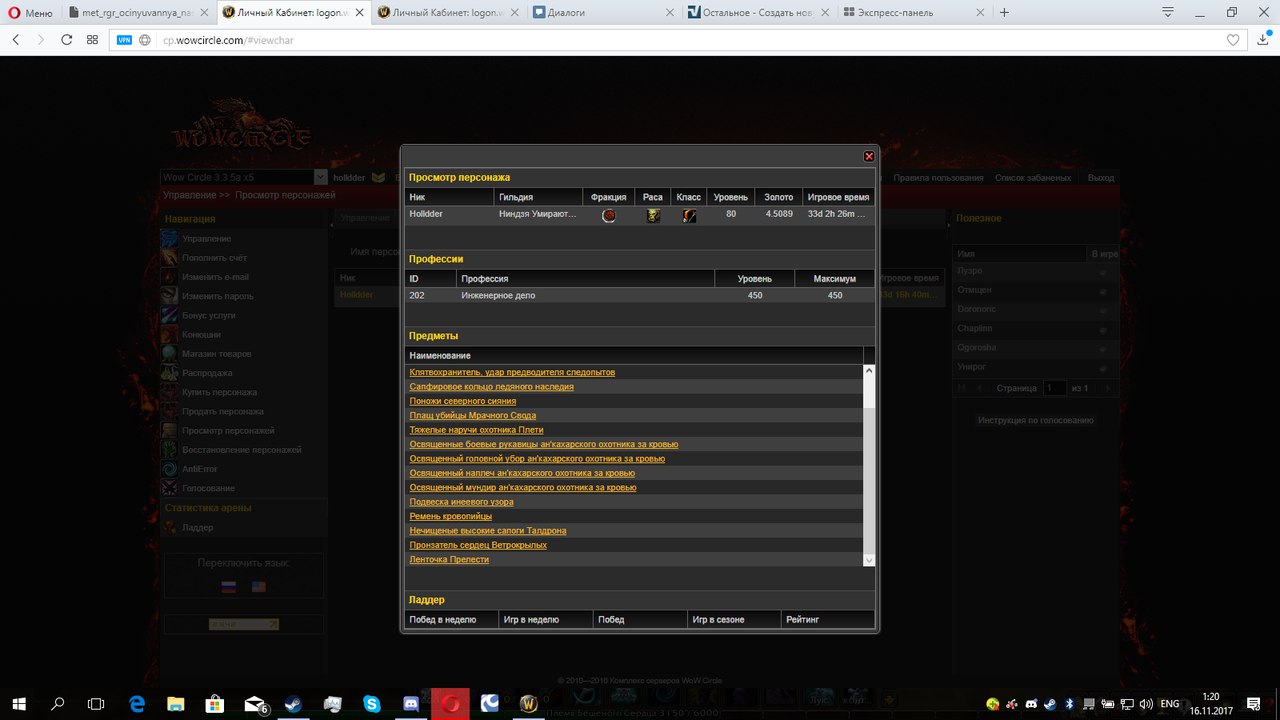The width and height of the screenshot is (1280, 720).
Task: Open the Плащ убийцы Мрачного Свода link
Action: coord(472,415)
